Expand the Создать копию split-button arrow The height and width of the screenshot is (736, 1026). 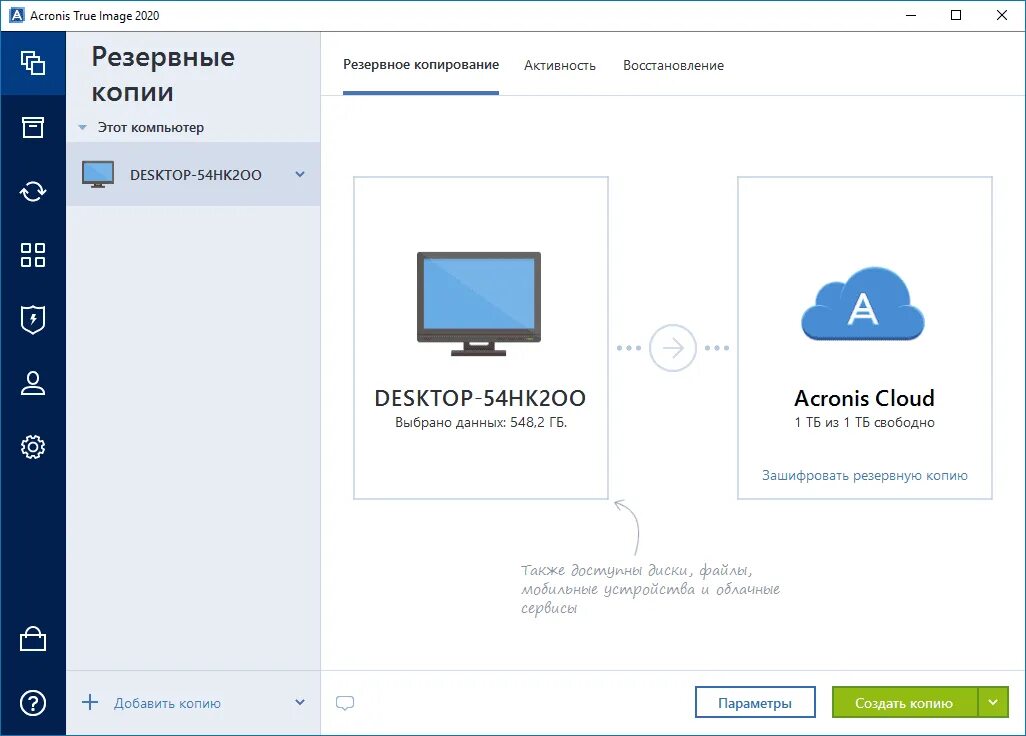tap(994, 702)
